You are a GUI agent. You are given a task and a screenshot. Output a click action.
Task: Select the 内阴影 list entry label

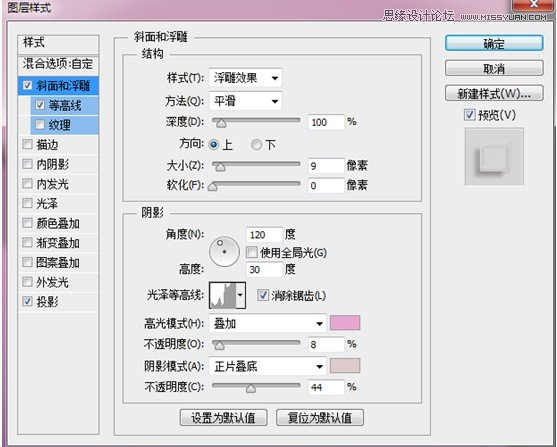(53, 164)
